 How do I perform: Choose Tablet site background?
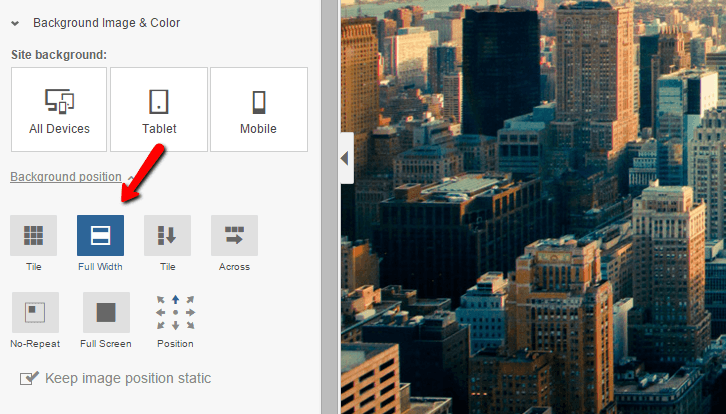[x=159, y=109]
